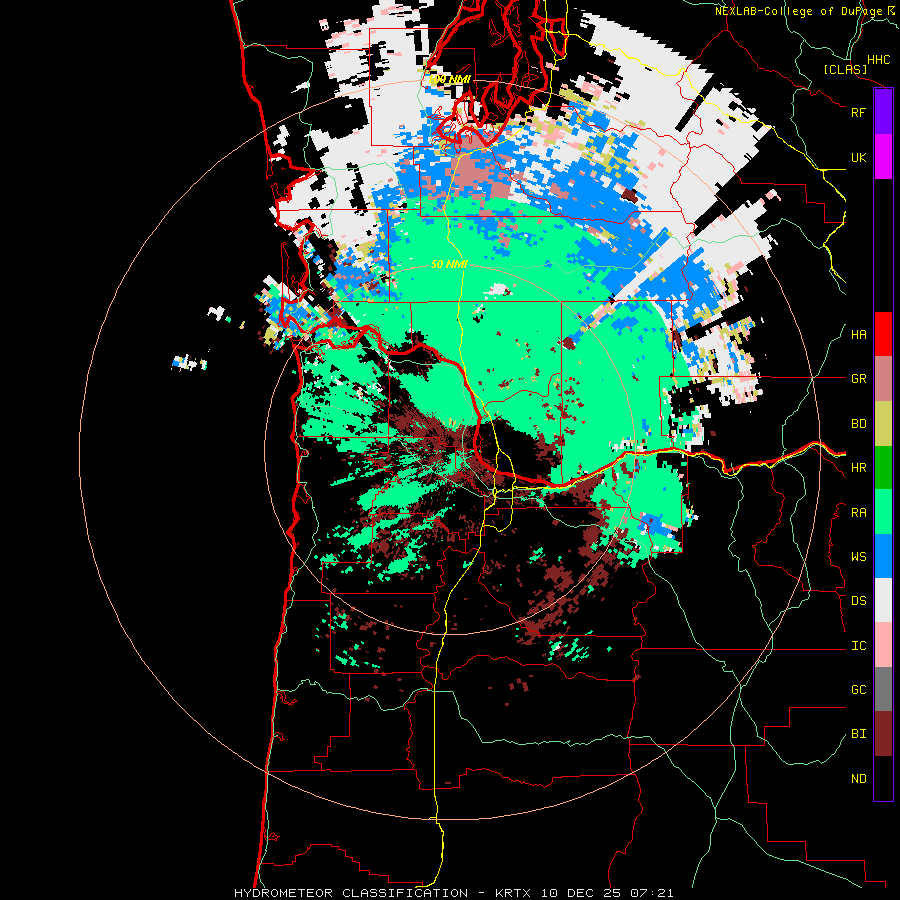
Task: Click the 07:21 time stamp
Action: 651,893
